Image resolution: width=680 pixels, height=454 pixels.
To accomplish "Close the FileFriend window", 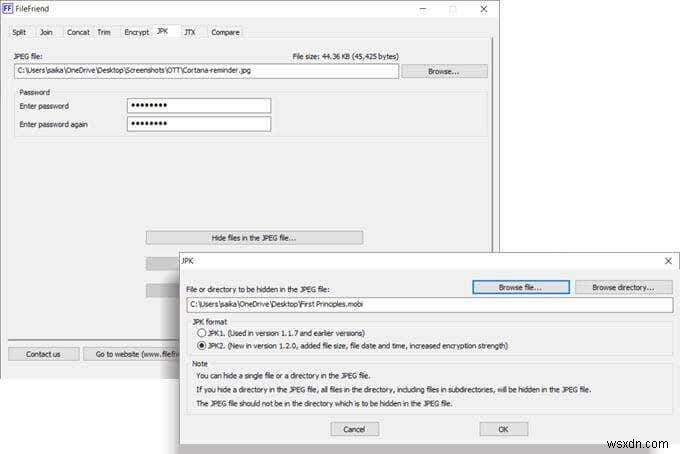I will (484, 9).
